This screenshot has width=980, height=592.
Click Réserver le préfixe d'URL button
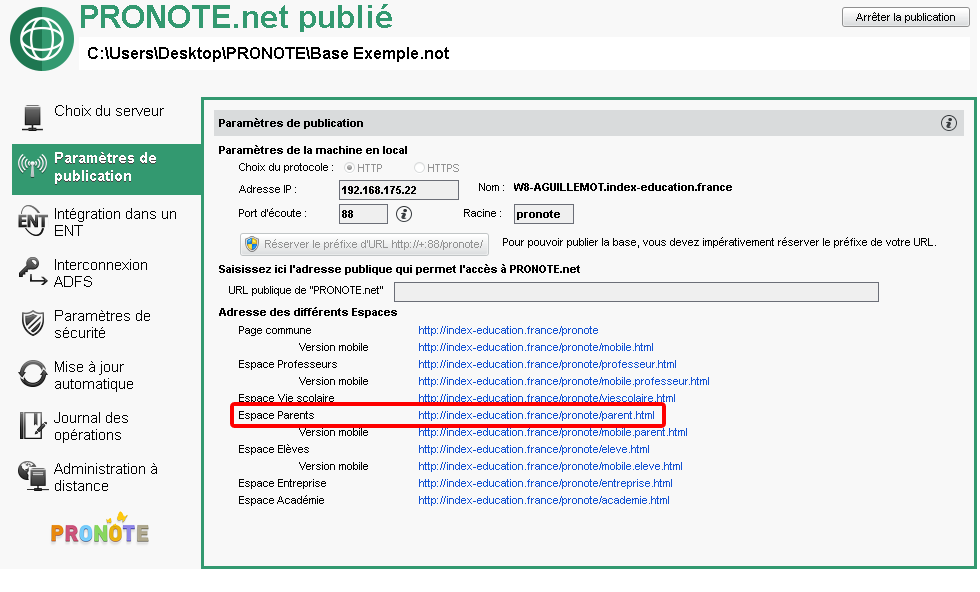tap(364, 244)
